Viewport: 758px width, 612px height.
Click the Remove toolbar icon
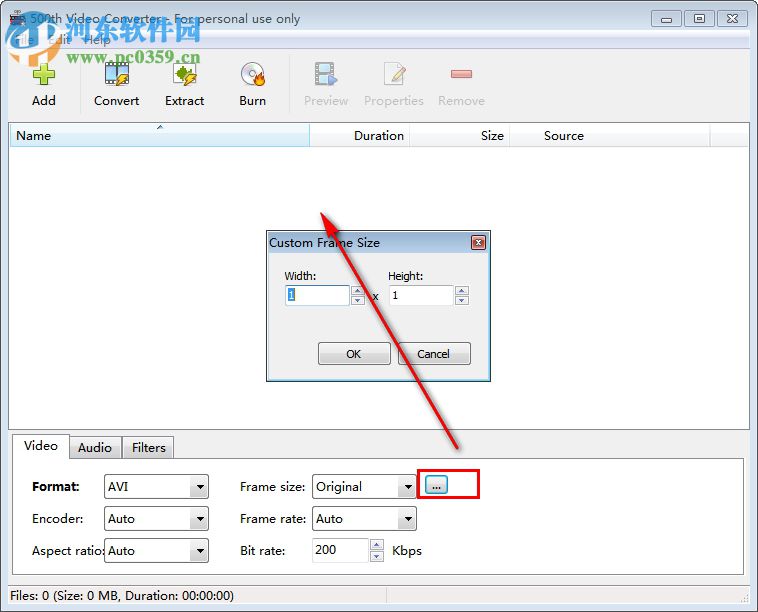pyautogui.click(x=461, y=85)
